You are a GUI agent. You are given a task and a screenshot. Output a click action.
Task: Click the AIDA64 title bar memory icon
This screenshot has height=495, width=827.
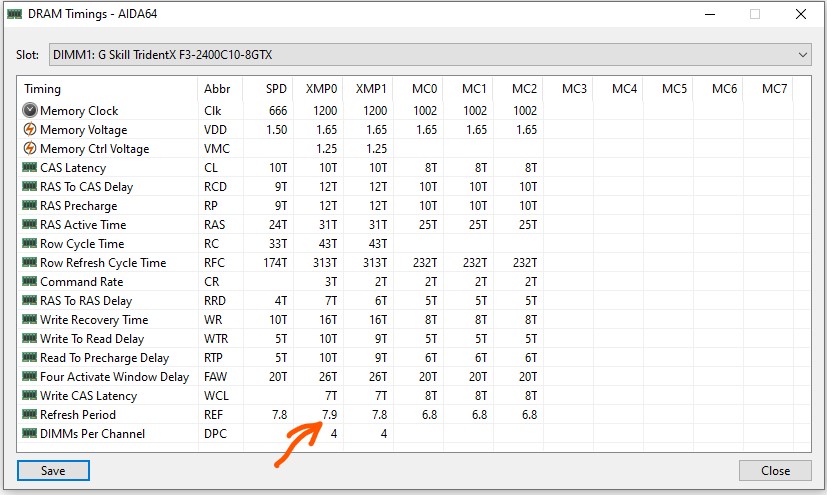(14, 14)
